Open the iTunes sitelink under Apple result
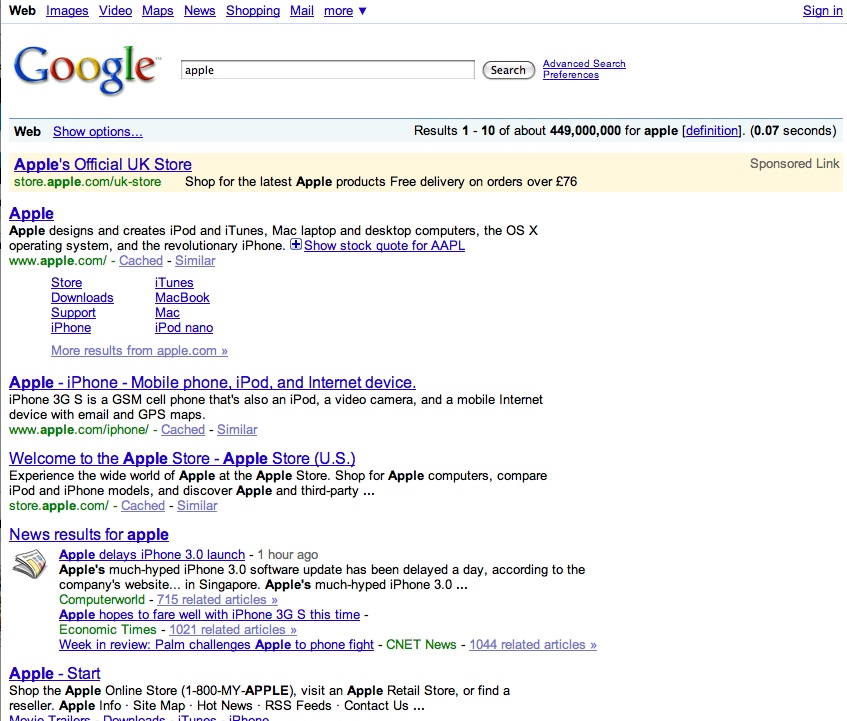 [x=174, y=283]
